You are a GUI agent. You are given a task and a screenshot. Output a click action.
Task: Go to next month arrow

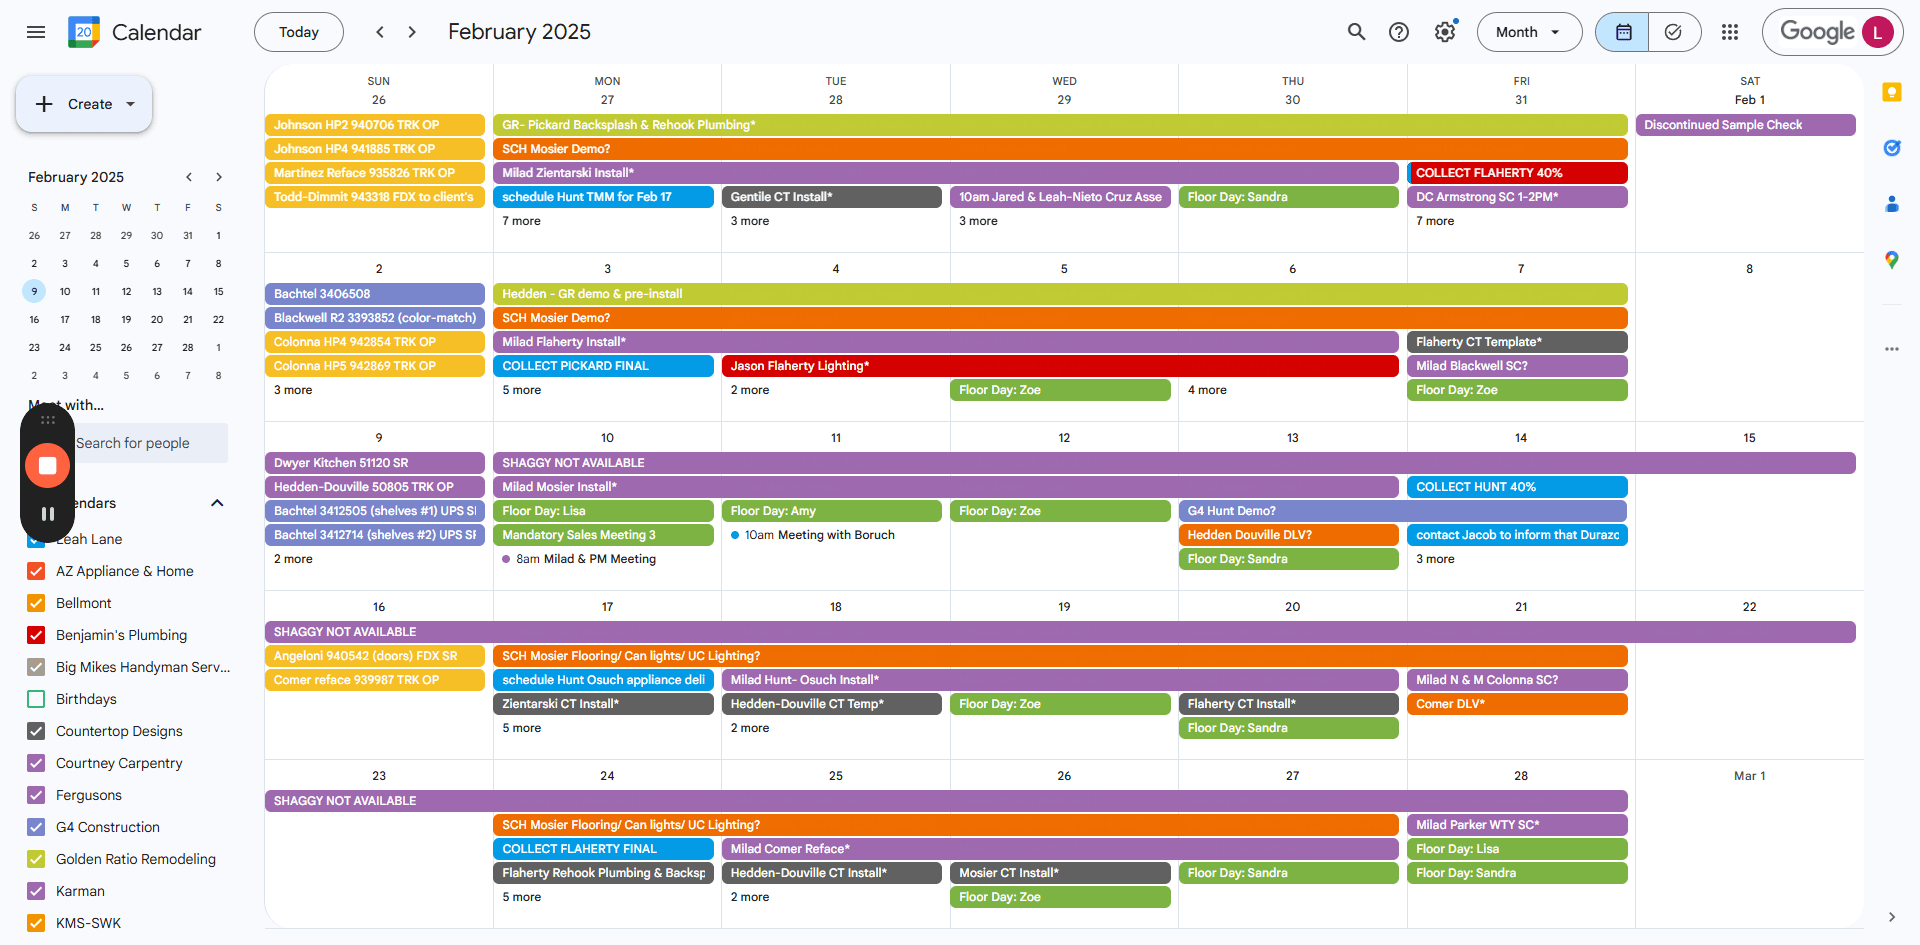412,32
